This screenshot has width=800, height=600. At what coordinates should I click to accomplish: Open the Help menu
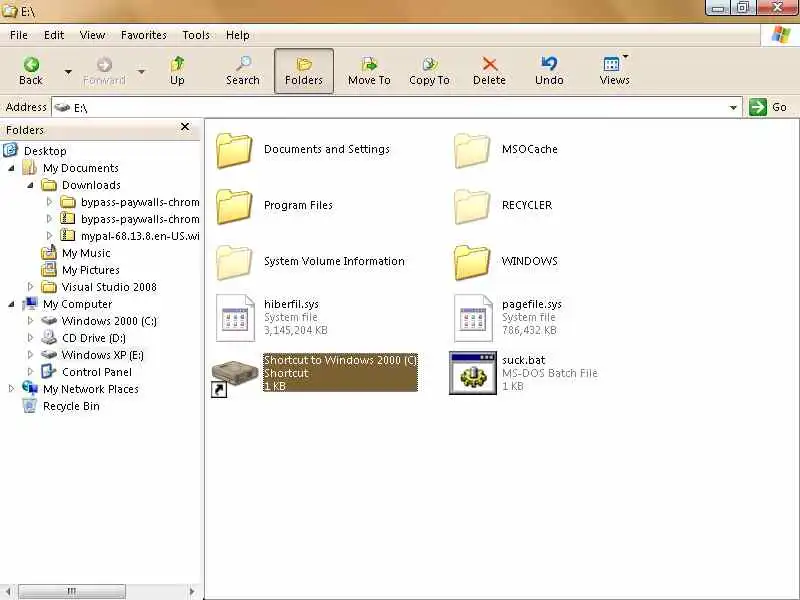[x=238, y=35]
